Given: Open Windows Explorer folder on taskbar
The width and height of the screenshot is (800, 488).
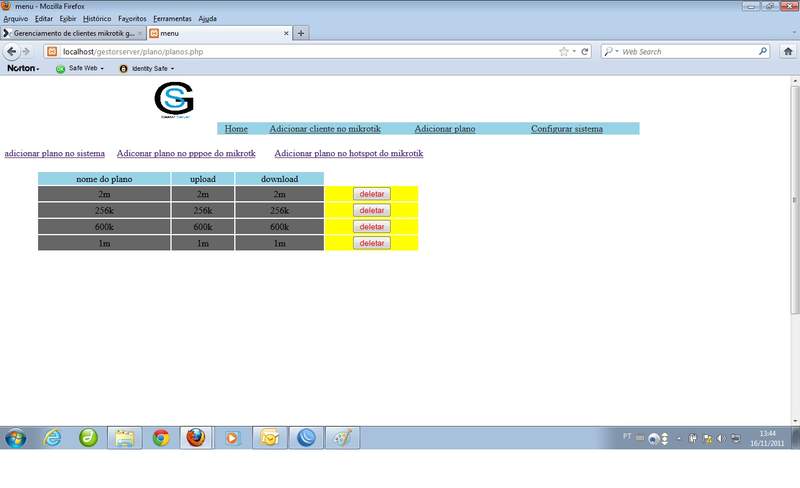Looking at the screenshot, I should (x=124, y=438).
